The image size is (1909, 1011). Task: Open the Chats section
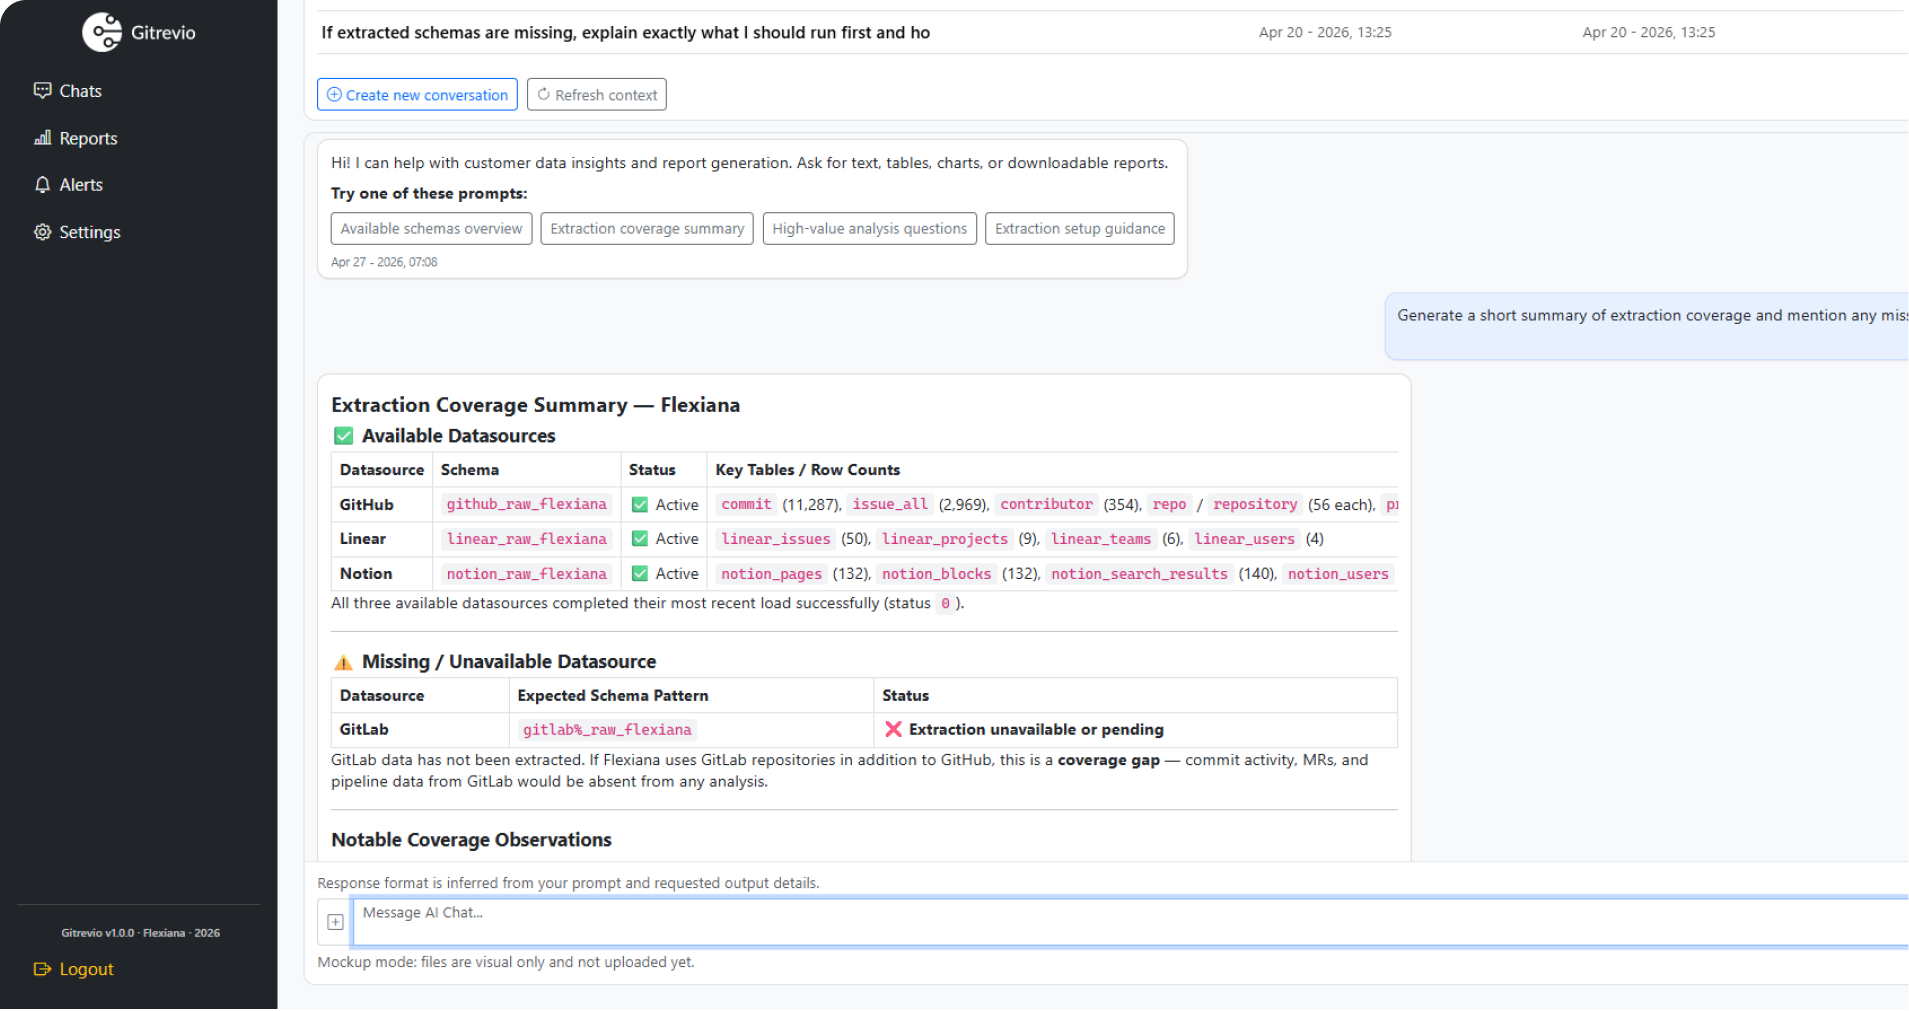(x=80, y=91)
